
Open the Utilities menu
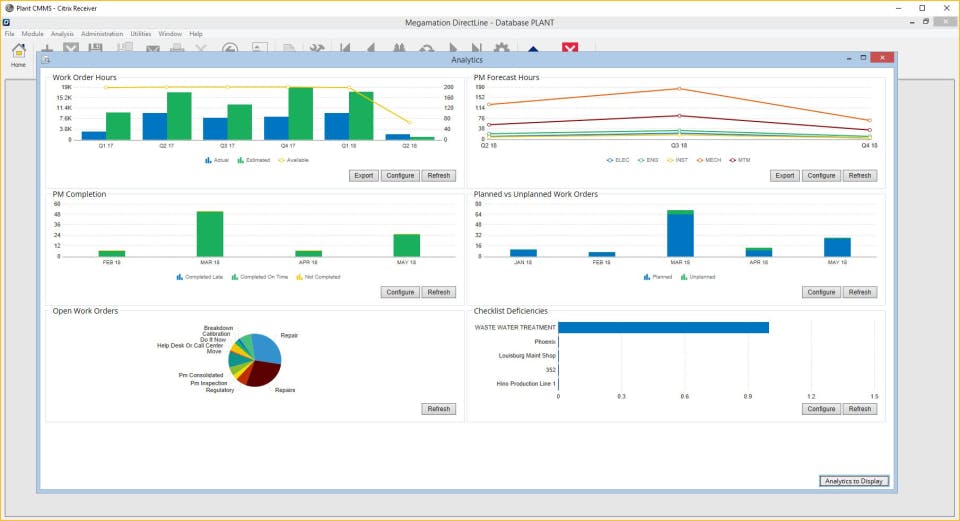pyautogui.click(x=141, y=34)
